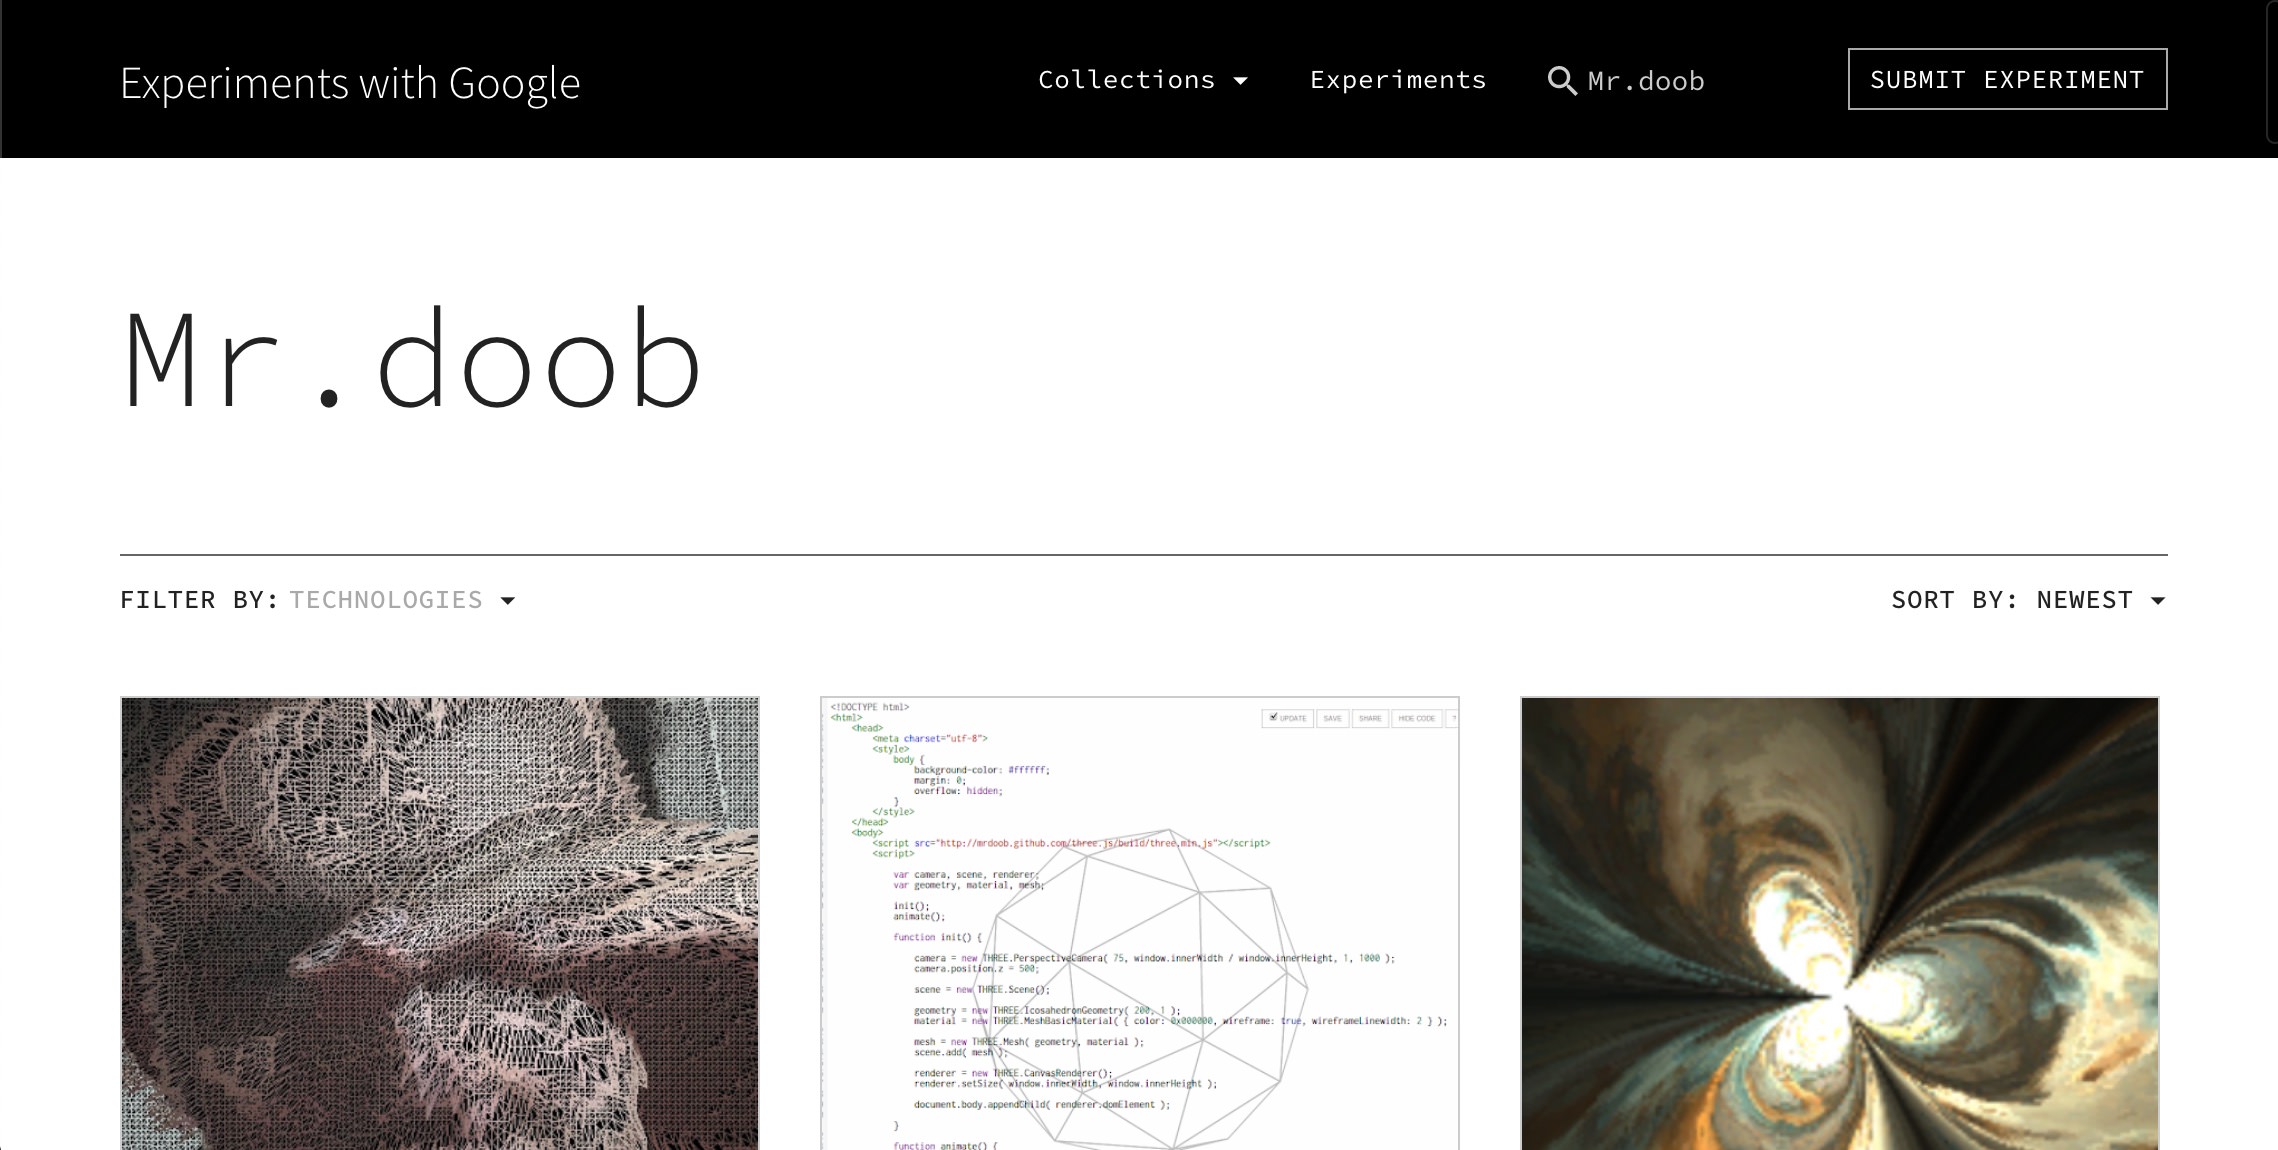Select the Experiments menu item
The image size is (2278, 1150).
click(x=1397, y=79)
